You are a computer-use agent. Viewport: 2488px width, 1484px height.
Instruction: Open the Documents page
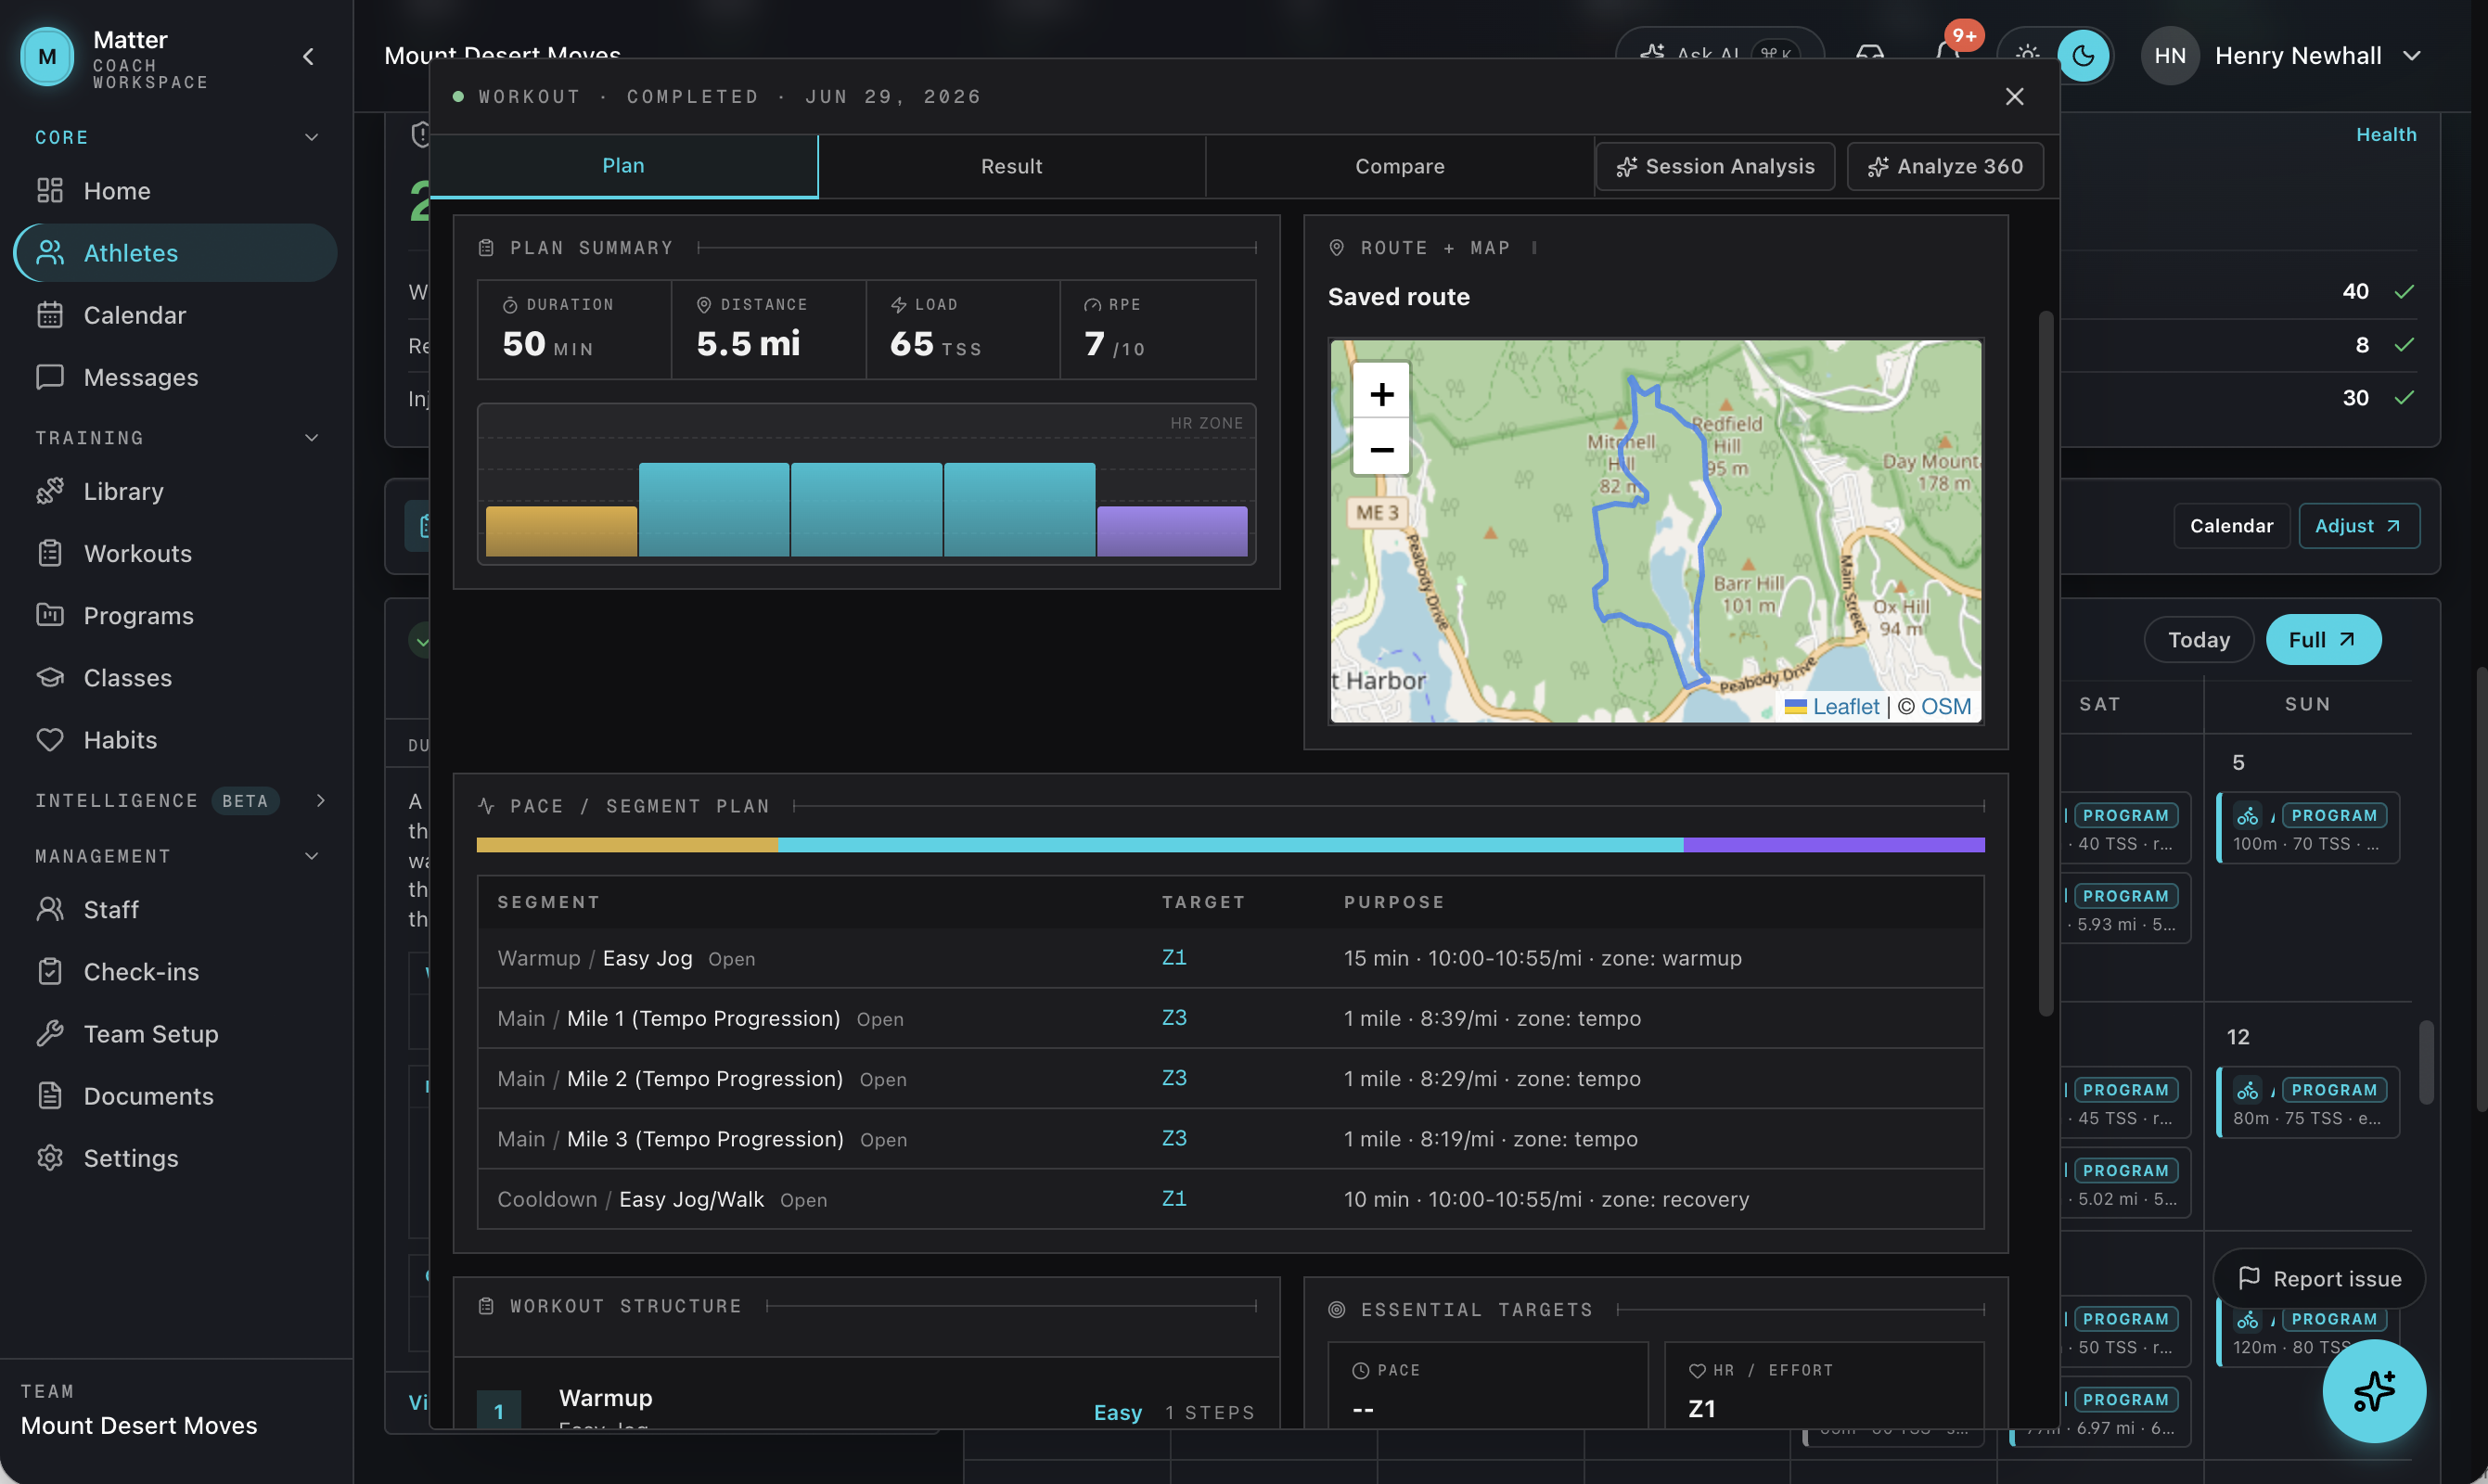point(175,1095)
